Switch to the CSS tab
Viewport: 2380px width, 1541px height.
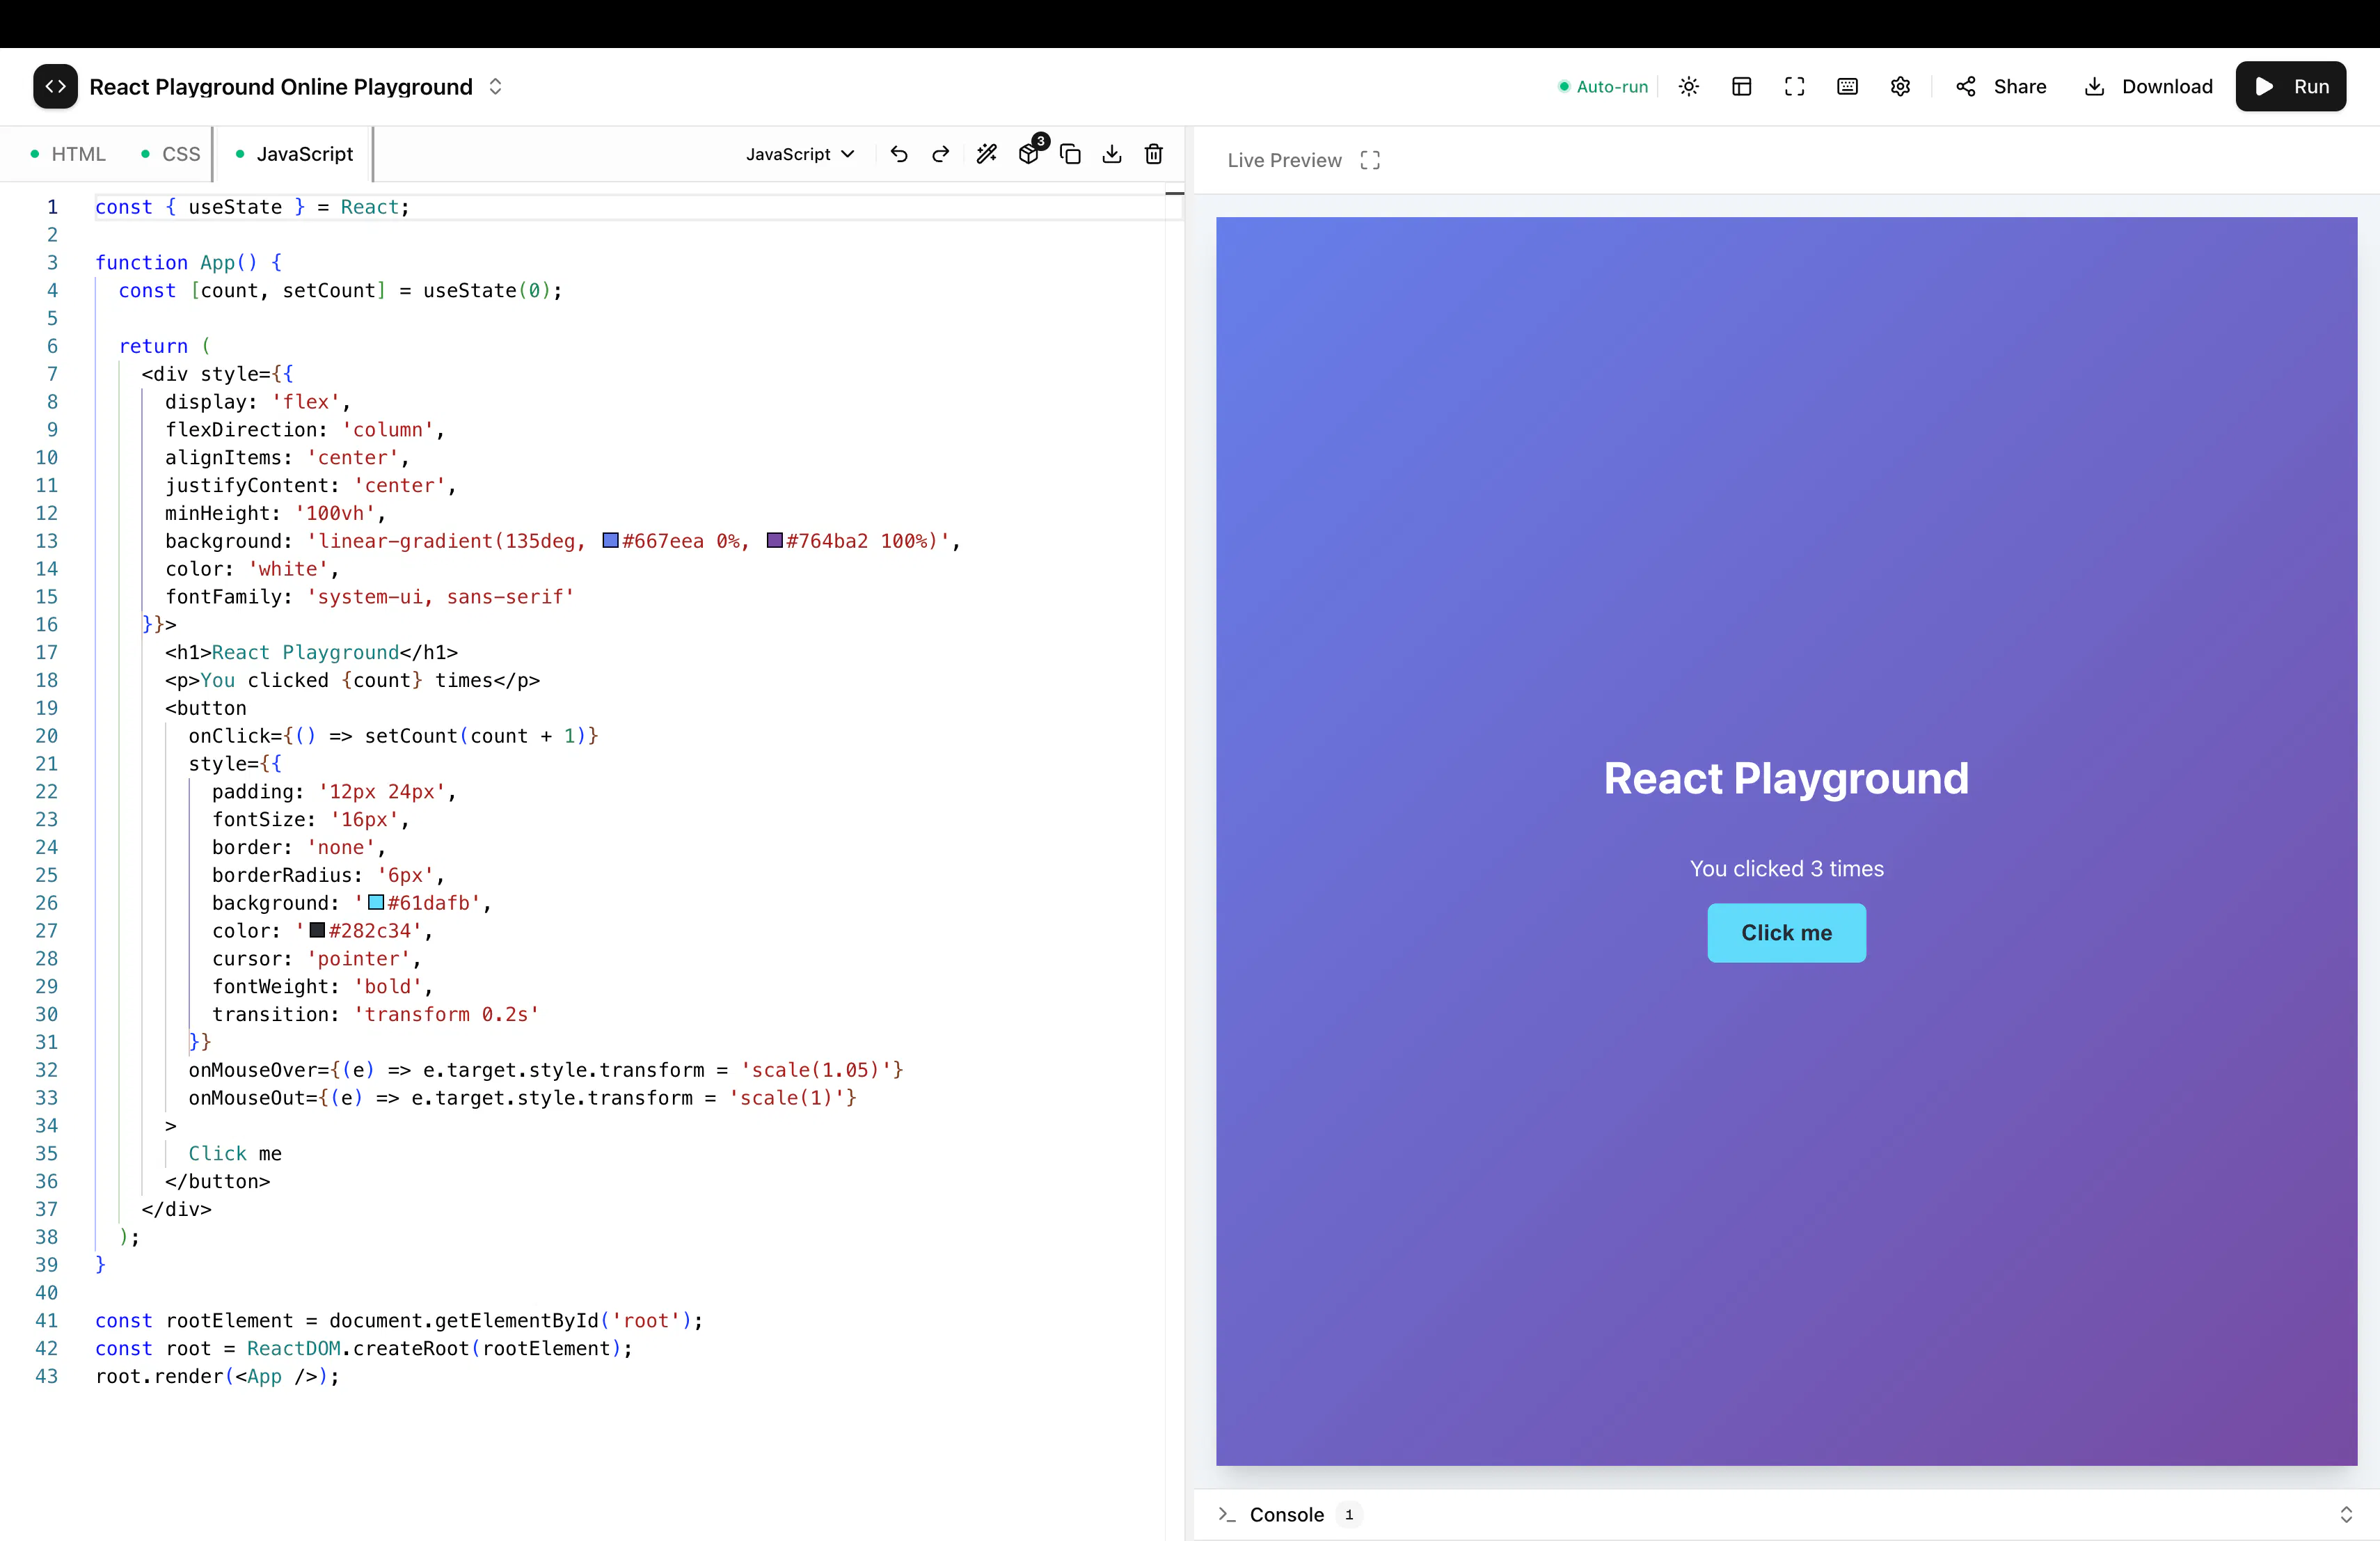pyautogui.click(x=170, y=154)
